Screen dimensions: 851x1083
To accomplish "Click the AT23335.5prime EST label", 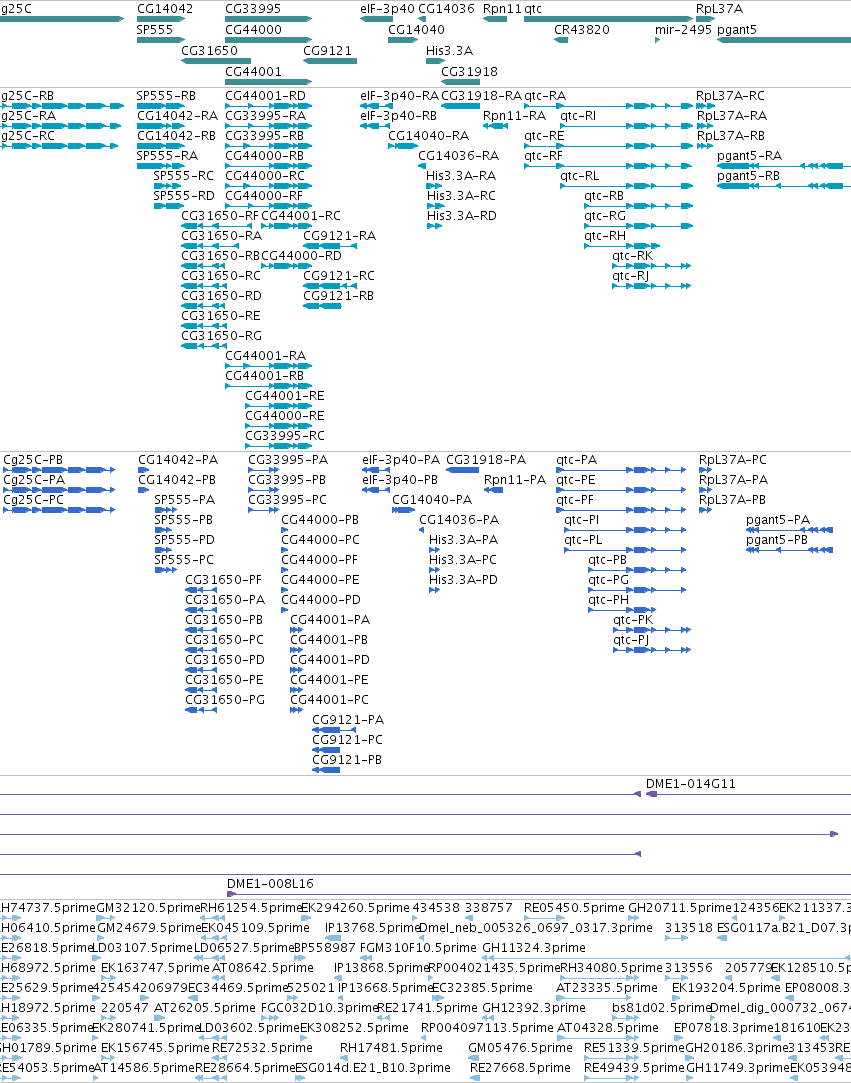I will 606,988.
